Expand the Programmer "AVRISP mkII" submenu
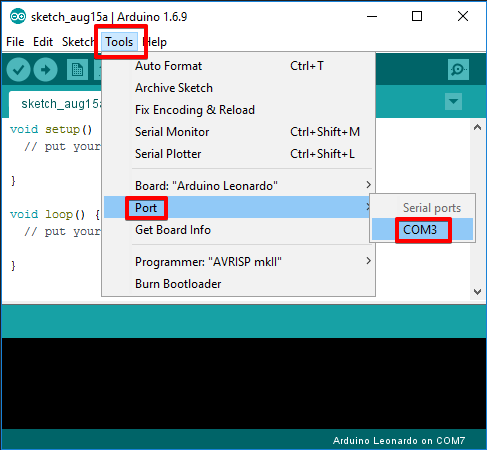 pos(238,262)
